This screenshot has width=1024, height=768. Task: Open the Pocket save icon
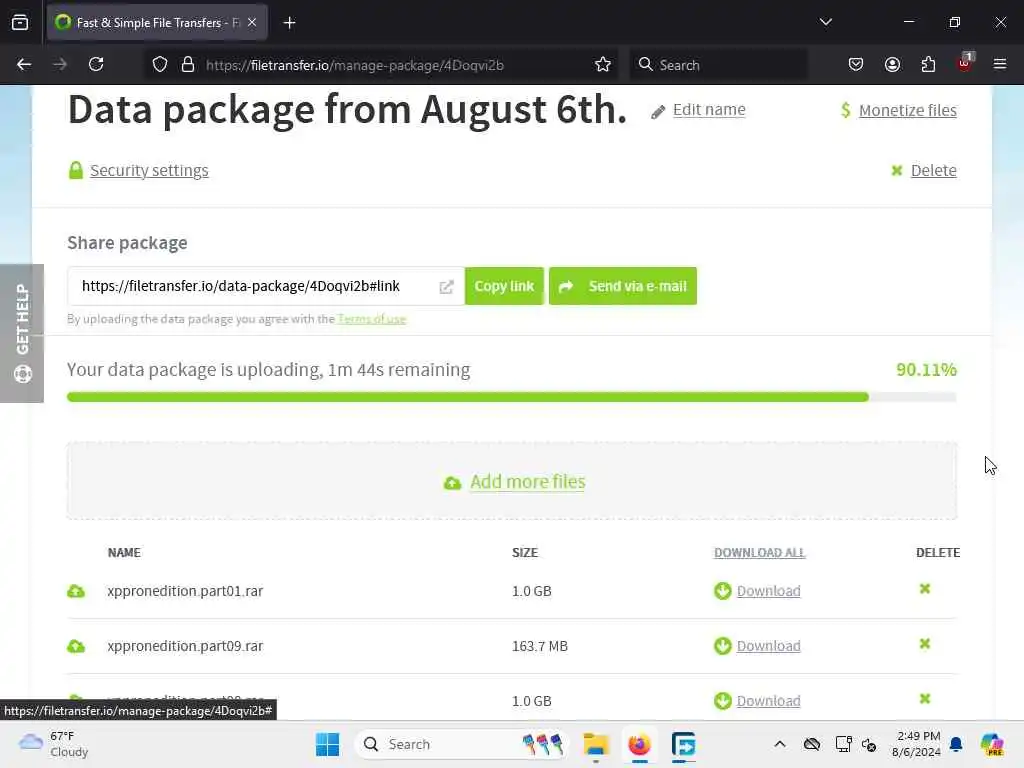coord(856,64)
